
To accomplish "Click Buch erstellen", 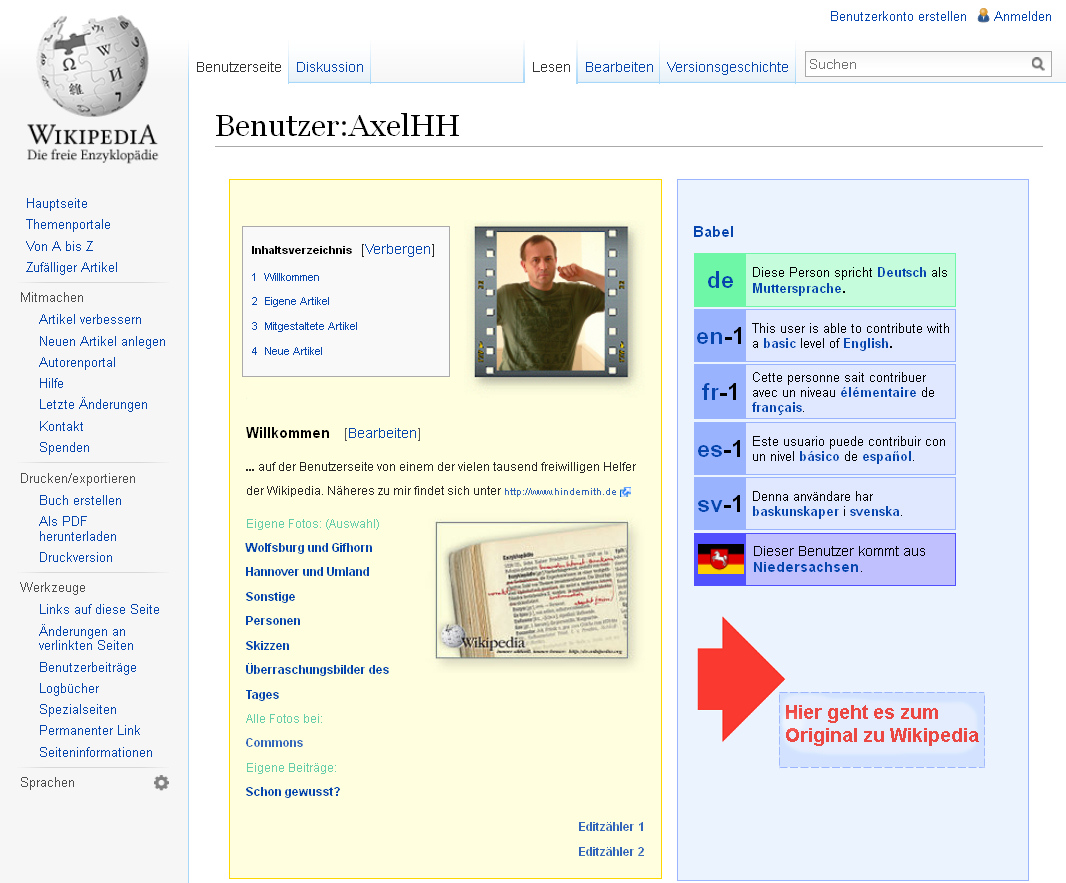I will click(80, 500).
